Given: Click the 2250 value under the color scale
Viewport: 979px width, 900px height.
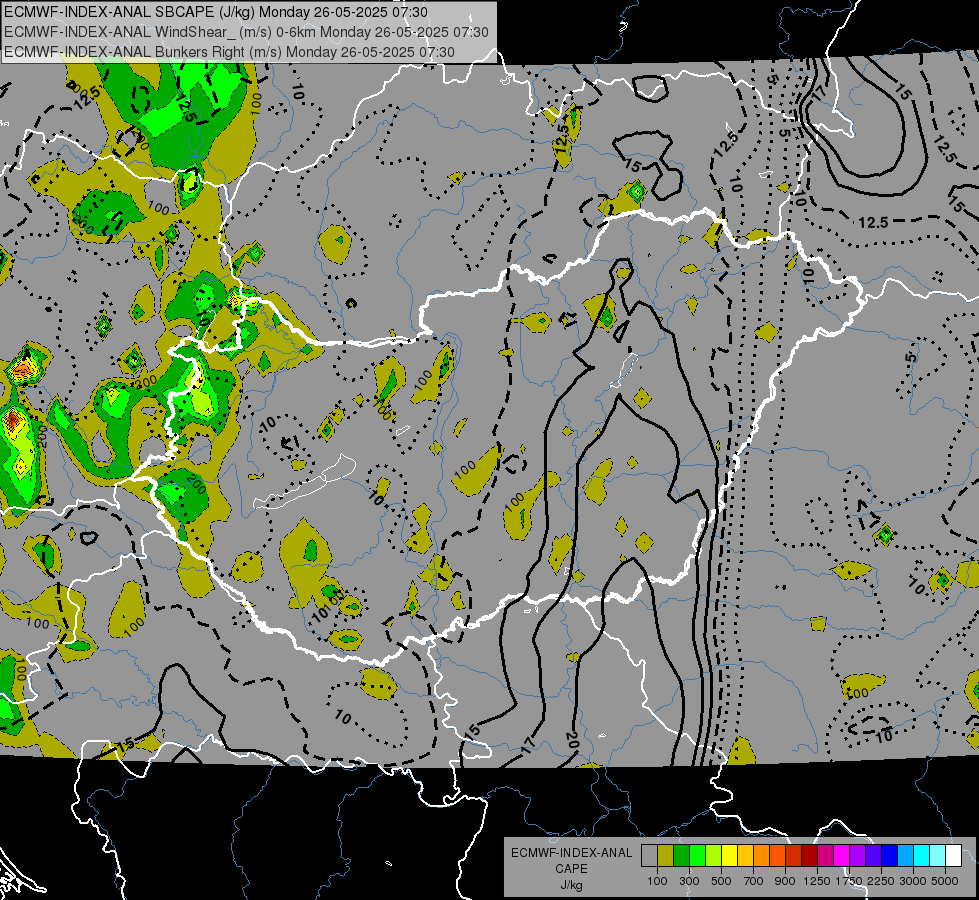Looking at the screenshot, I should 881,881.
